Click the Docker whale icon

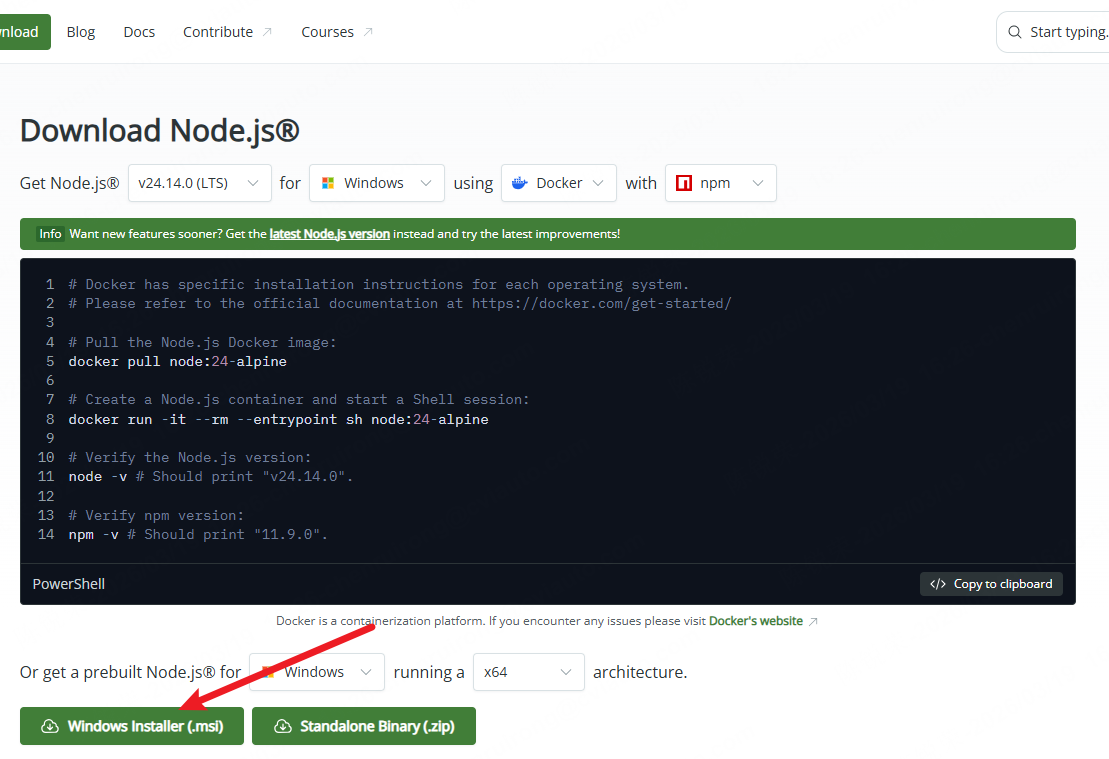[520, 183]
